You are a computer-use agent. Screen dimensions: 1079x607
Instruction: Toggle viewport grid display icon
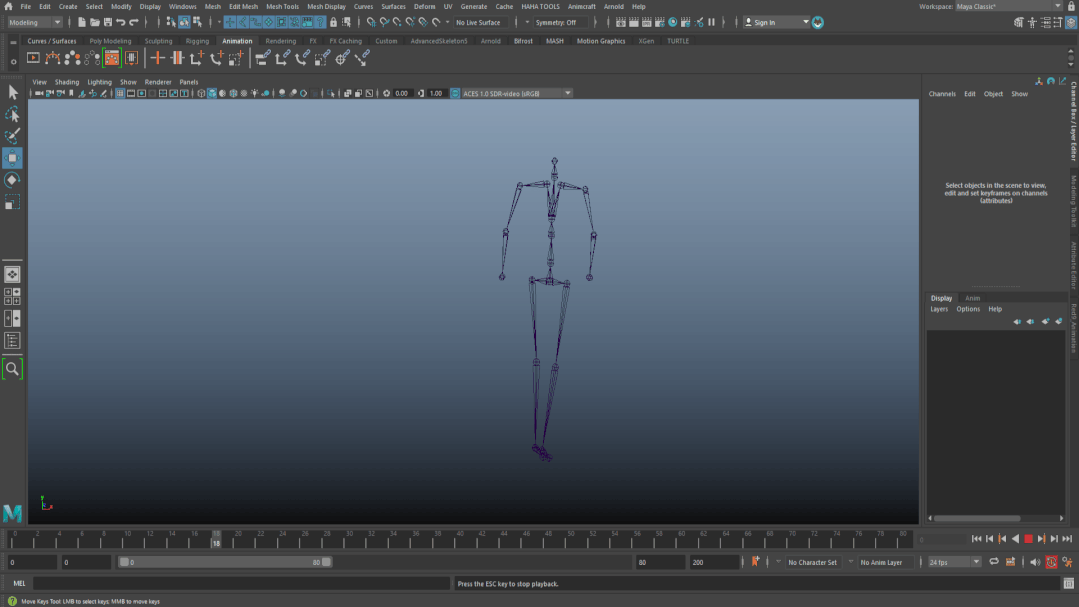[120, 93]
